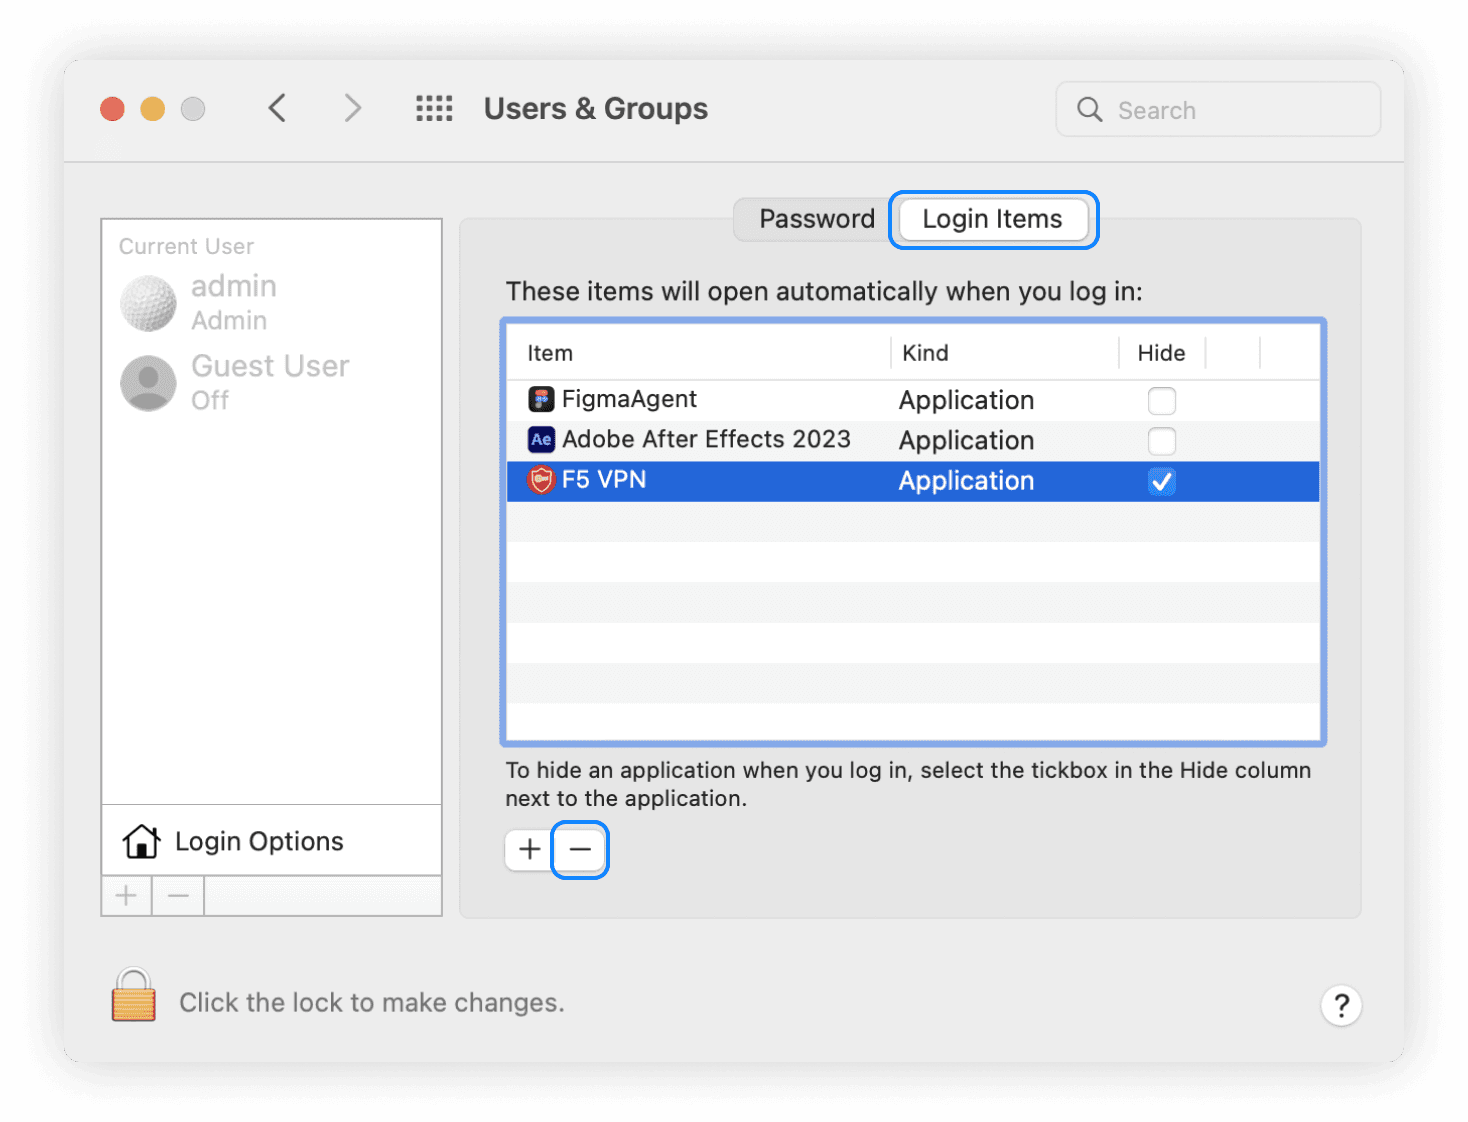This screenshot has height=1122, width=1468.
Task: Click the Adobe After Effects icon
Action: point(541,440)
